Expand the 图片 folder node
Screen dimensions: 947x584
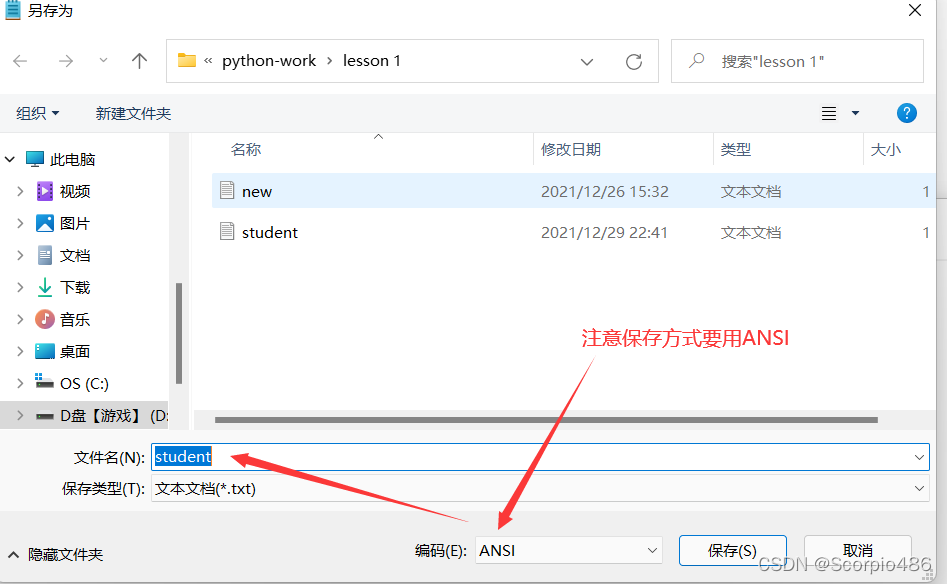coord(20,223)
